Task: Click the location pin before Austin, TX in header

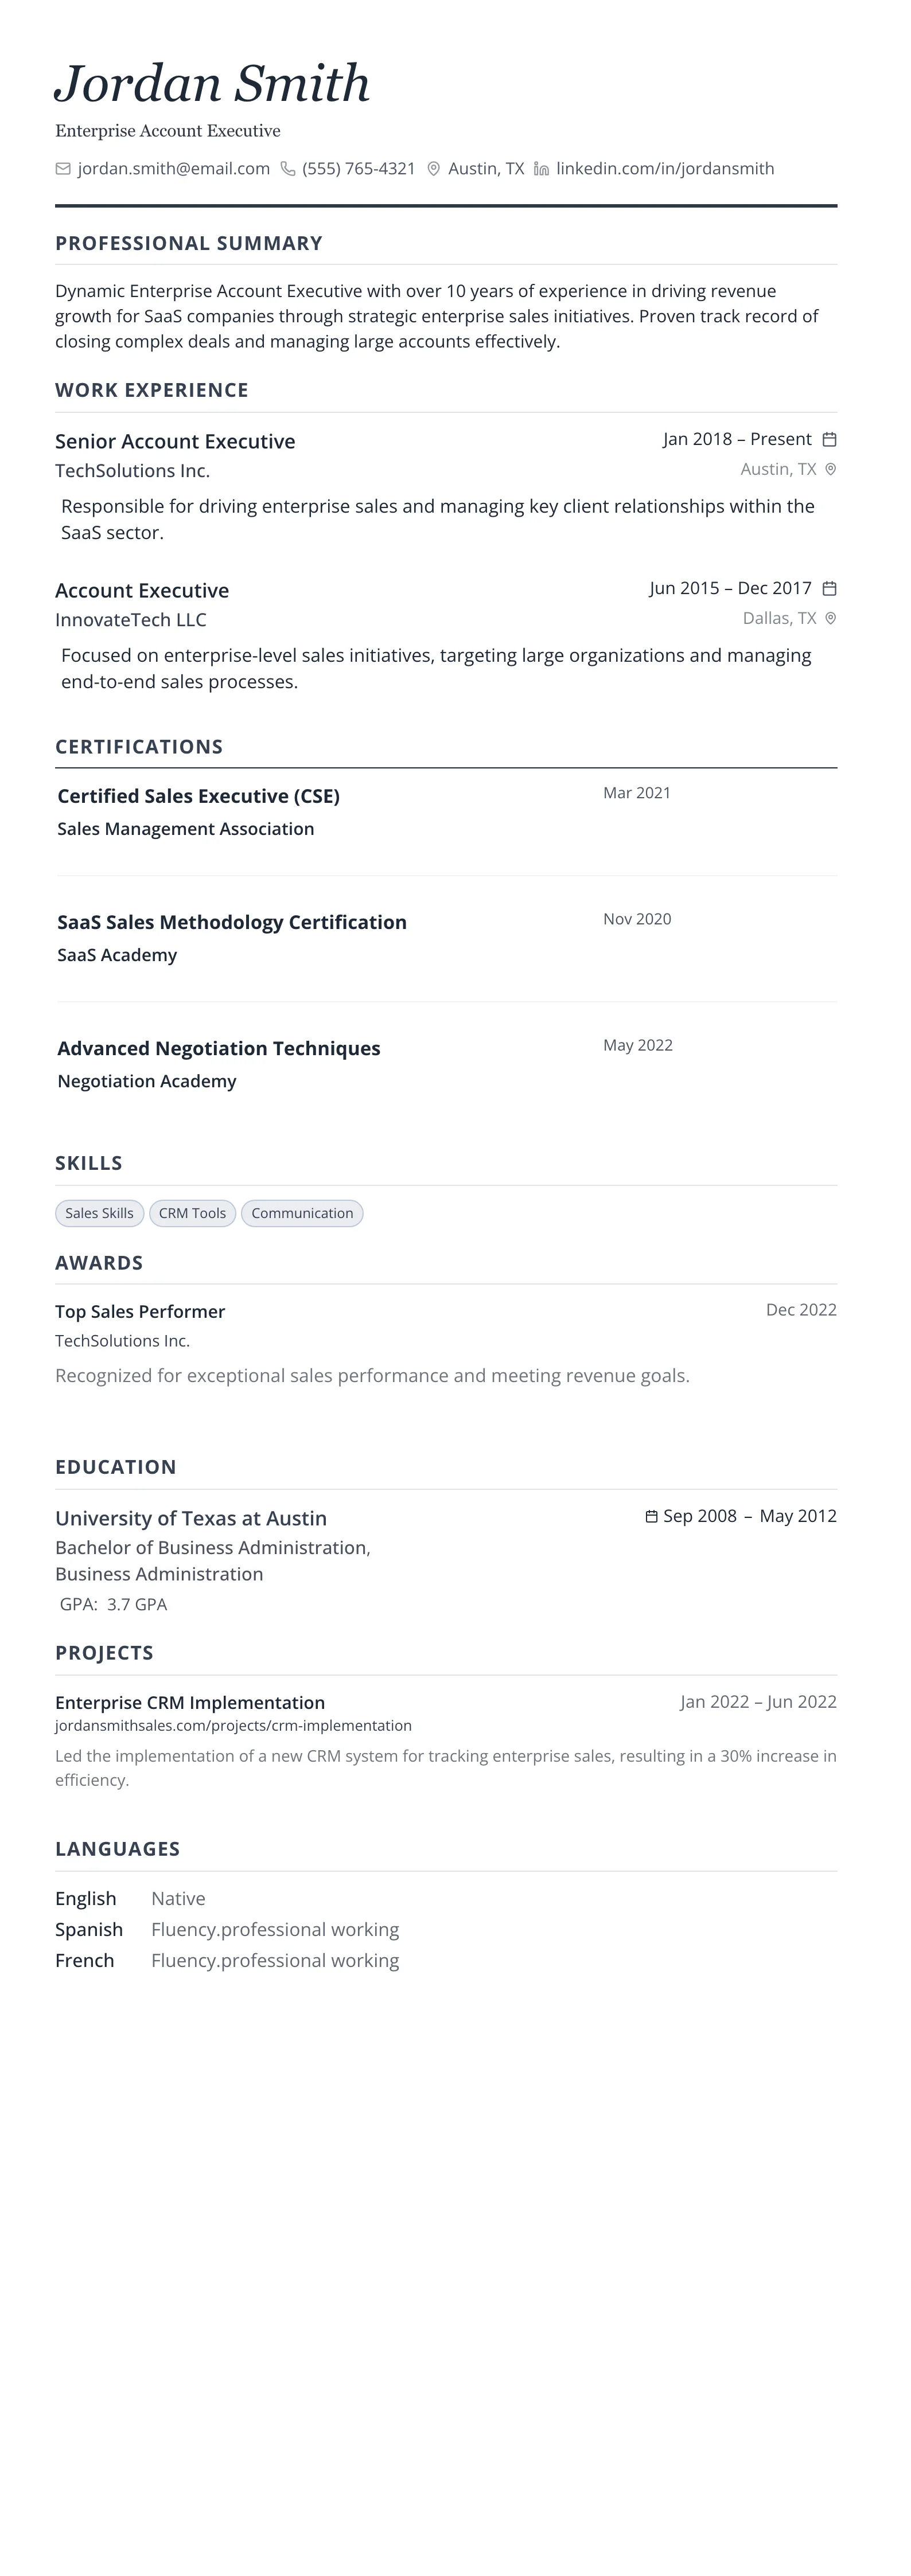Action: click(434, 169)
